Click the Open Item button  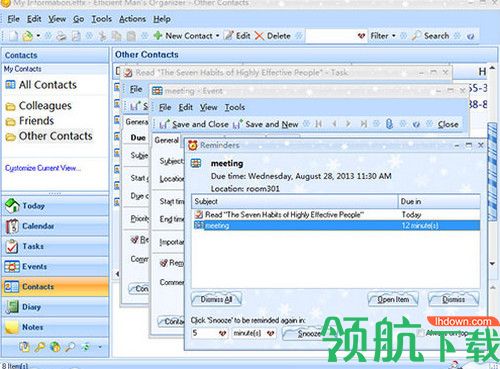[x=393, y=299]
